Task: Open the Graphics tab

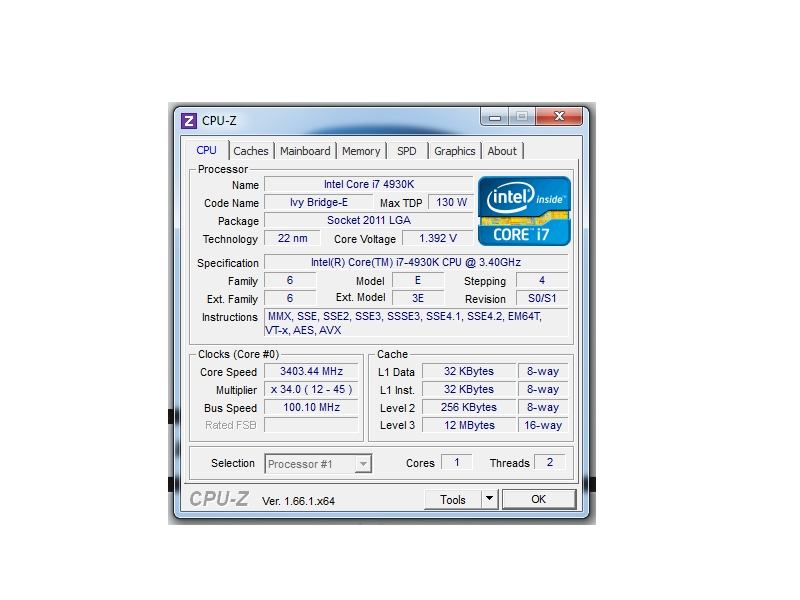Action: click(454, 151)
